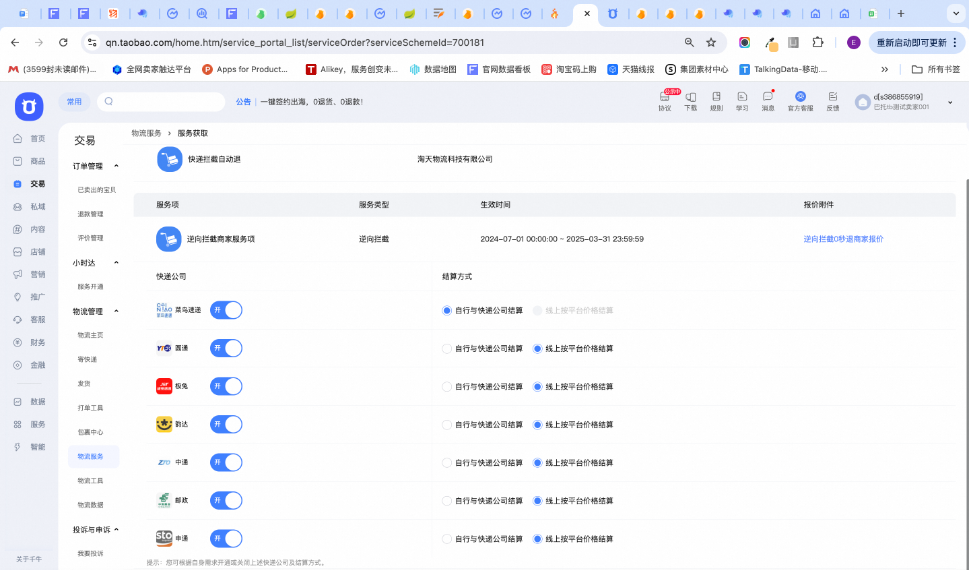This screenshot has width=969, height=570.
Task: Select the 私域 sidebar icon
Action: pos(17,206)
